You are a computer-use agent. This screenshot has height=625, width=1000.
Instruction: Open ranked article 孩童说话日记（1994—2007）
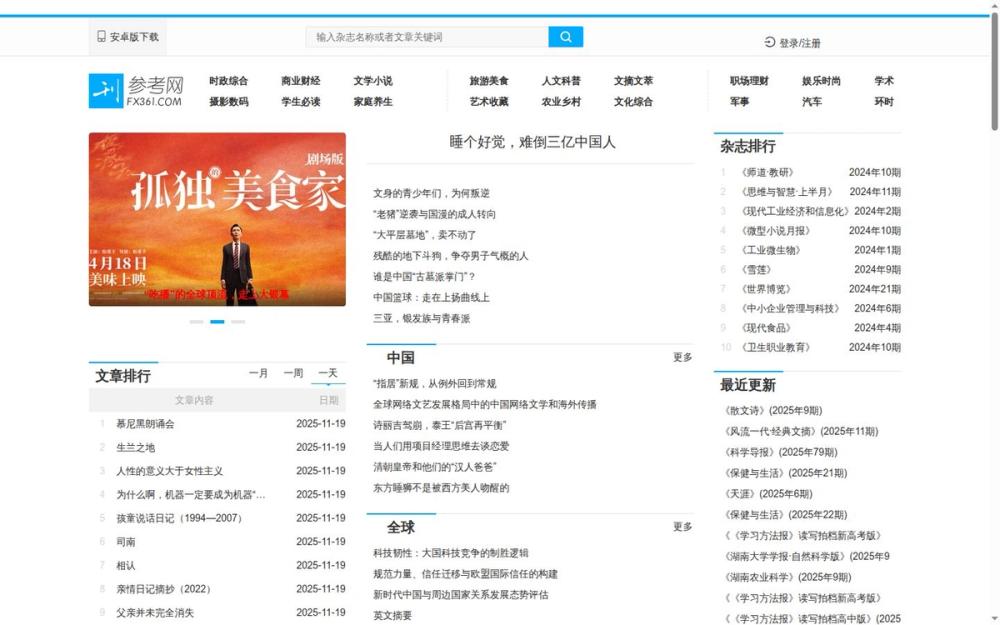(181, 518)
